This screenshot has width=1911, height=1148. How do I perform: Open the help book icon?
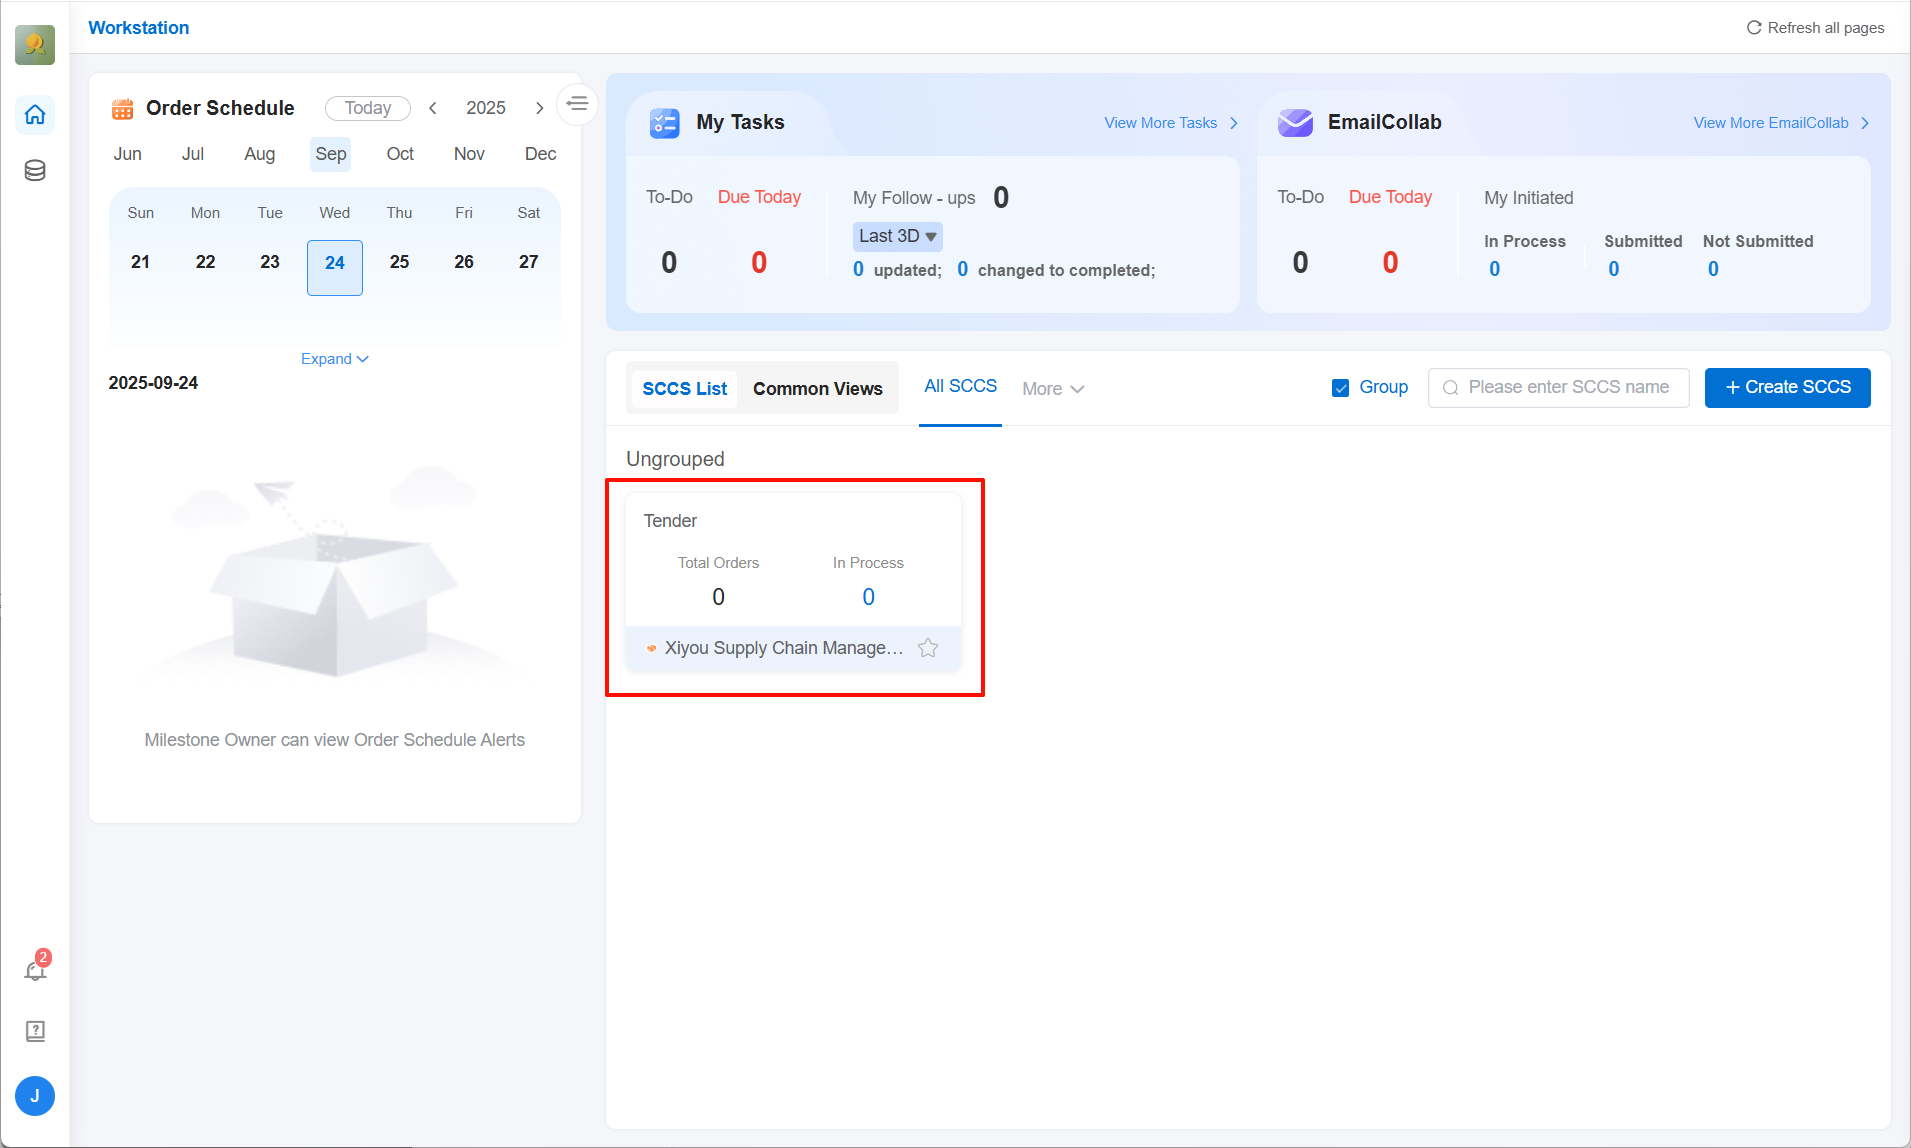click(35, 1031)
